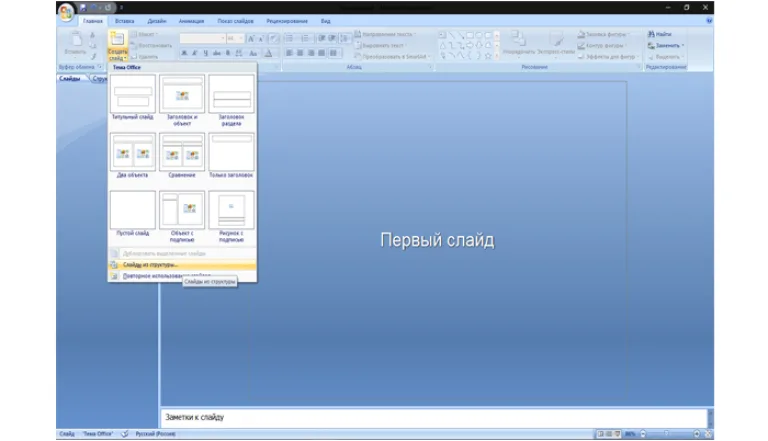Click the Найти find button
The width and height of the screenshot is (768, 441).
(x=660, y=34)
